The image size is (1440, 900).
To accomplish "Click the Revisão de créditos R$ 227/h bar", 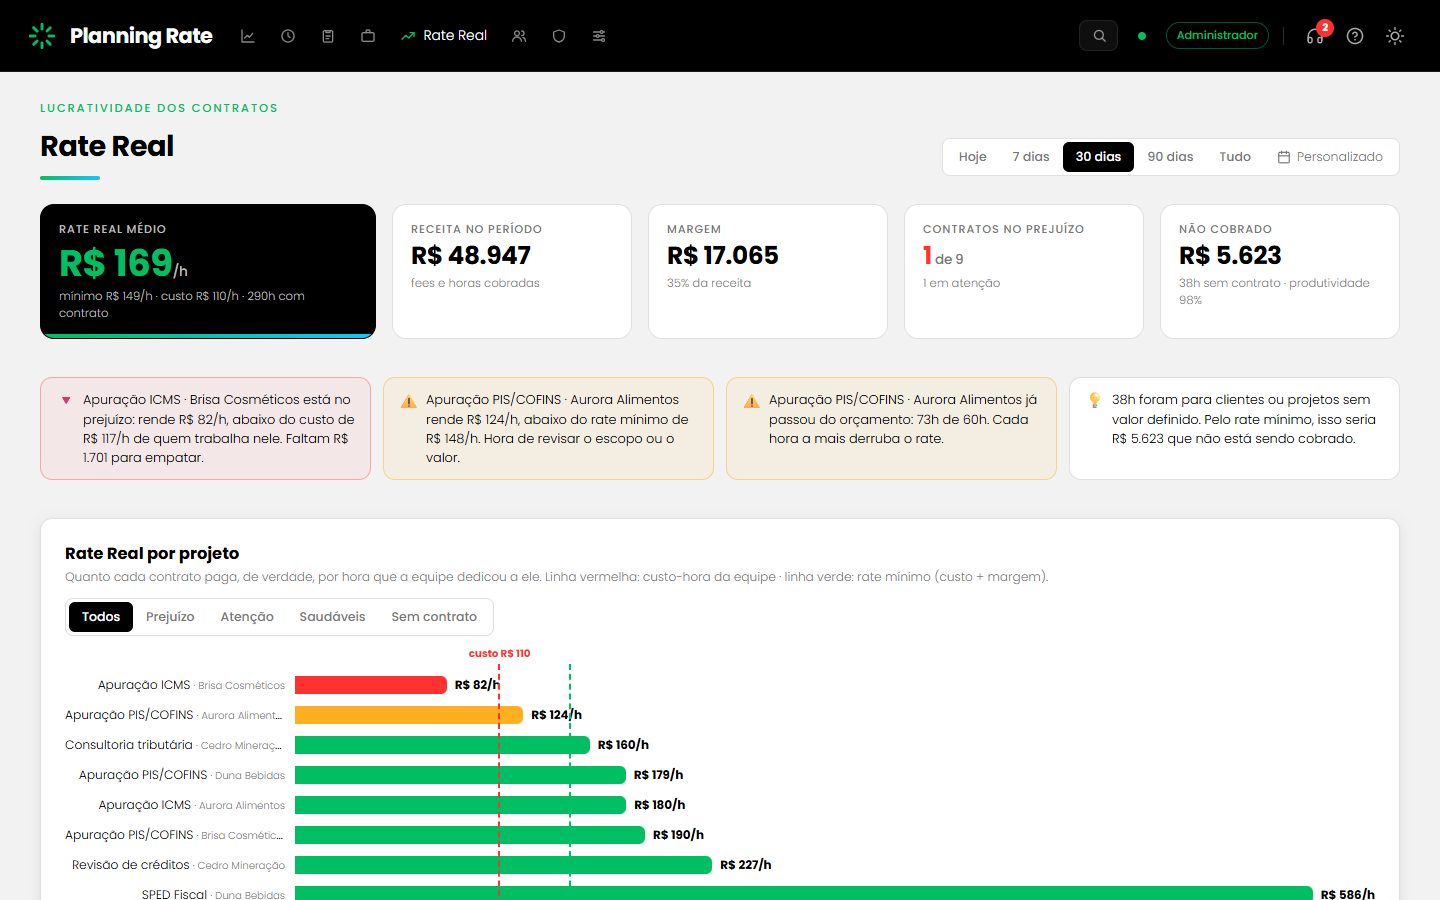I will (503, 865).
